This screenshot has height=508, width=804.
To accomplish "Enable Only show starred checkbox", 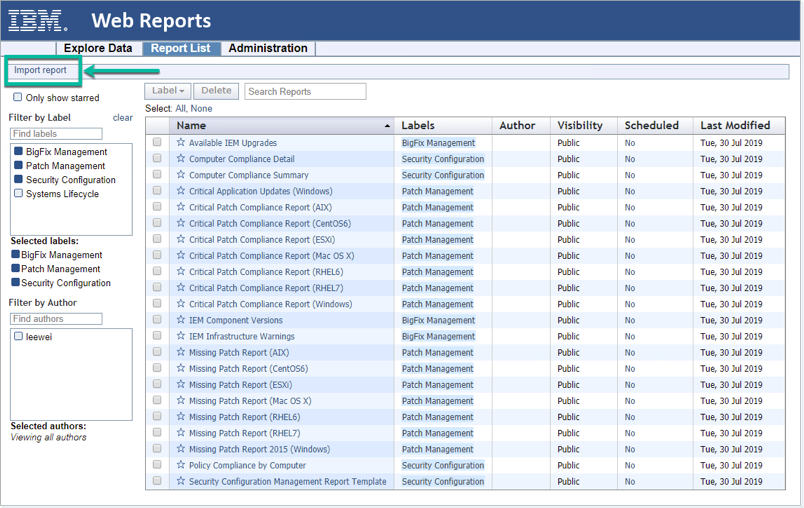I will [18, 97].
